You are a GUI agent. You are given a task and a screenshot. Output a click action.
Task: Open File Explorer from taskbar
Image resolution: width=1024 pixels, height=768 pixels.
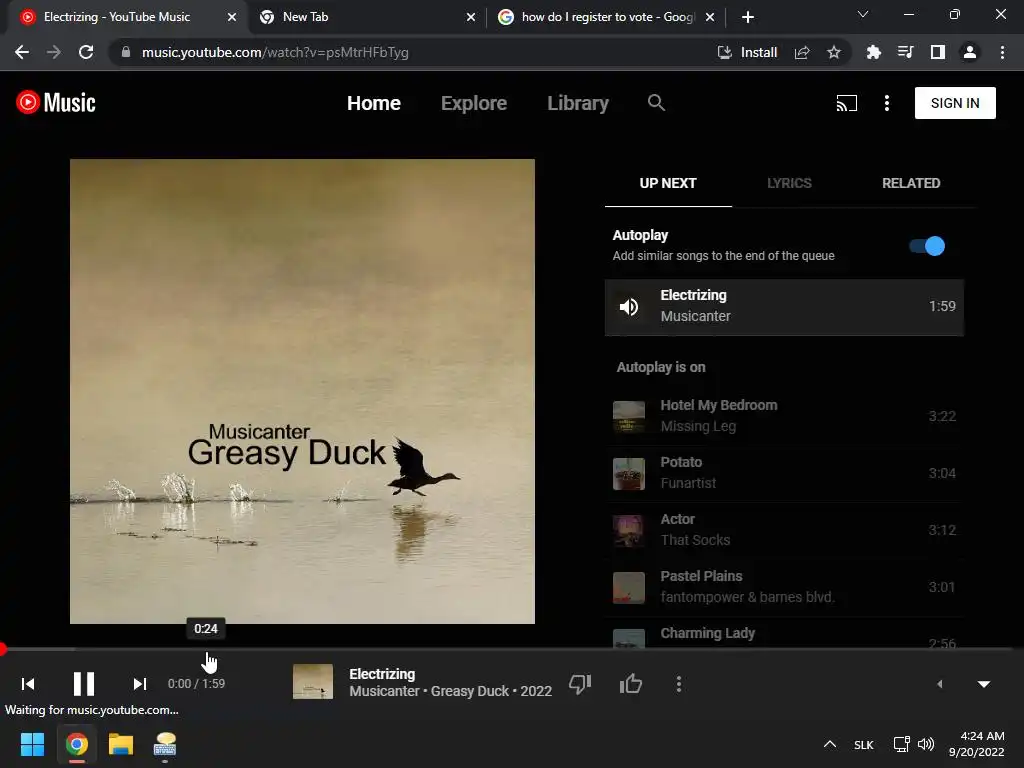[x=121, y=744]
